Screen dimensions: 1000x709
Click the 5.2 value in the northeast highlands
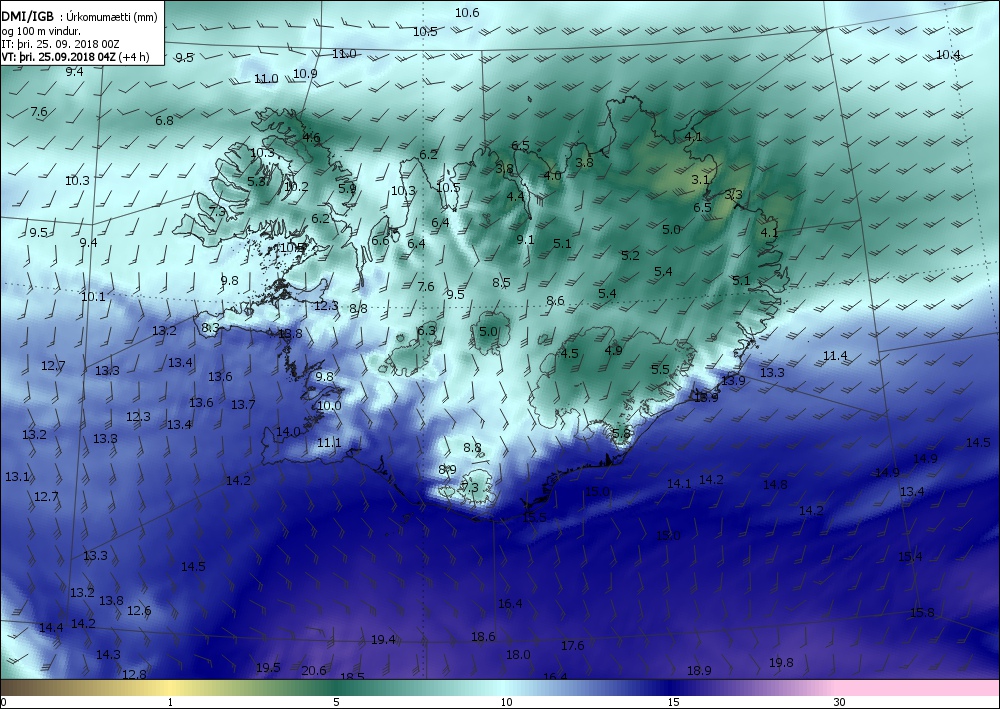point(630,255)
